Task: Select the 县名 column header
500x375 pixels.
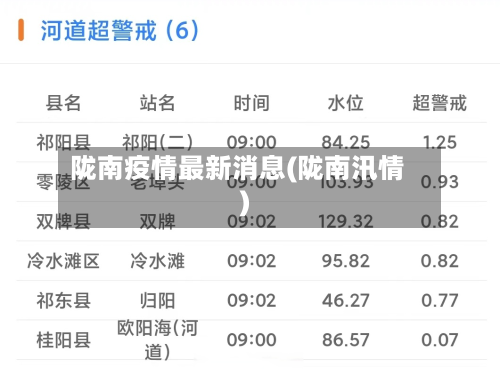Action: 63,103
